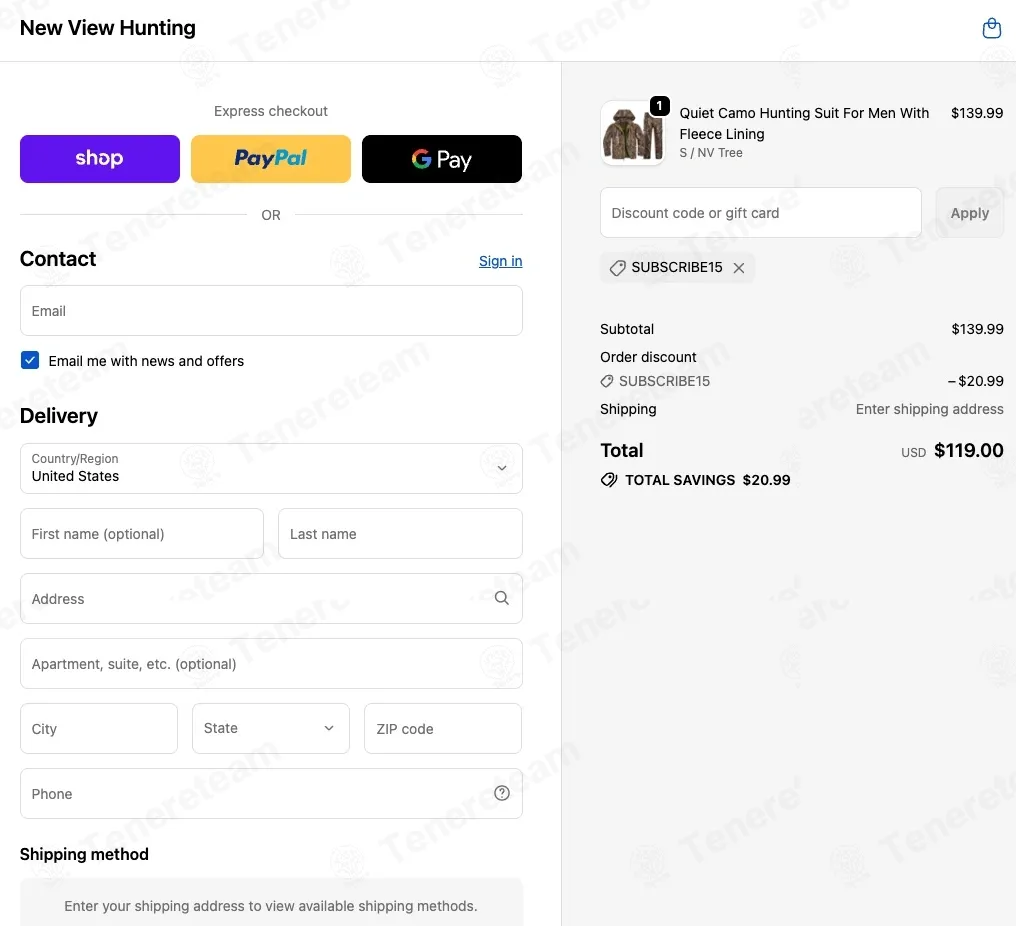
Task: Focus the Email input field
Action: [271, 311]
